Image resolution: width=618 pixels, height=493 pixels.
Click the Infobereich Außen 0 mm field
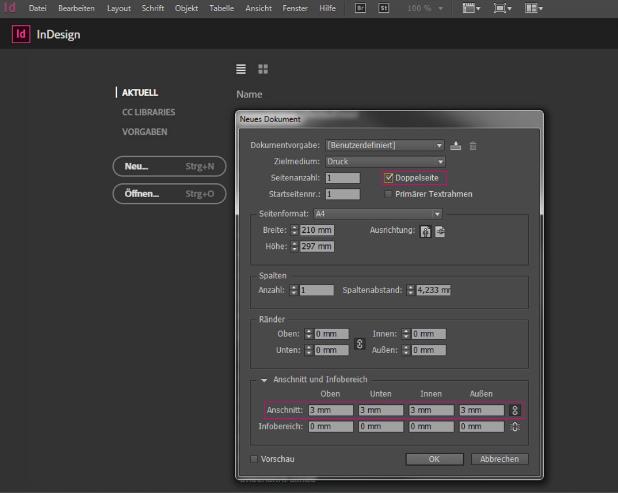482,426
